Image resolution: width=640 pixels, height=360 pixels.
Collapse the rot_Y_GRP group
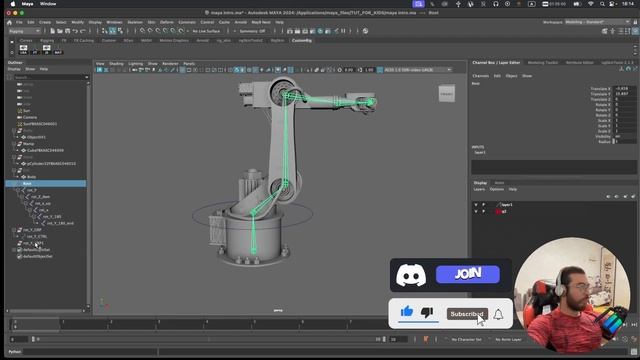14,230
